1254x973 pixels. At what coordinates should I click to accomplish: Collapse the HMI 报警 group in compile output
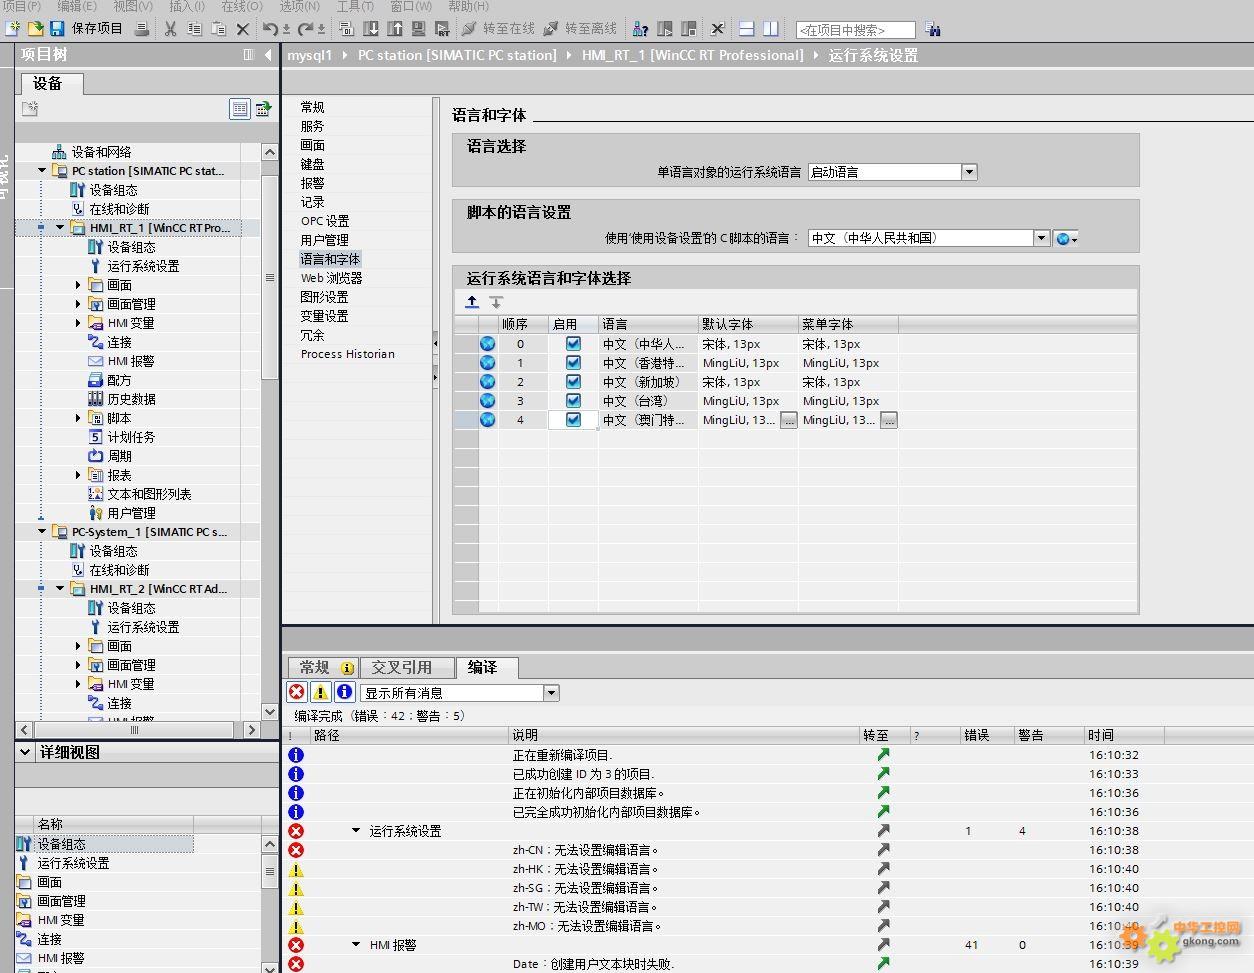point(356,945)
